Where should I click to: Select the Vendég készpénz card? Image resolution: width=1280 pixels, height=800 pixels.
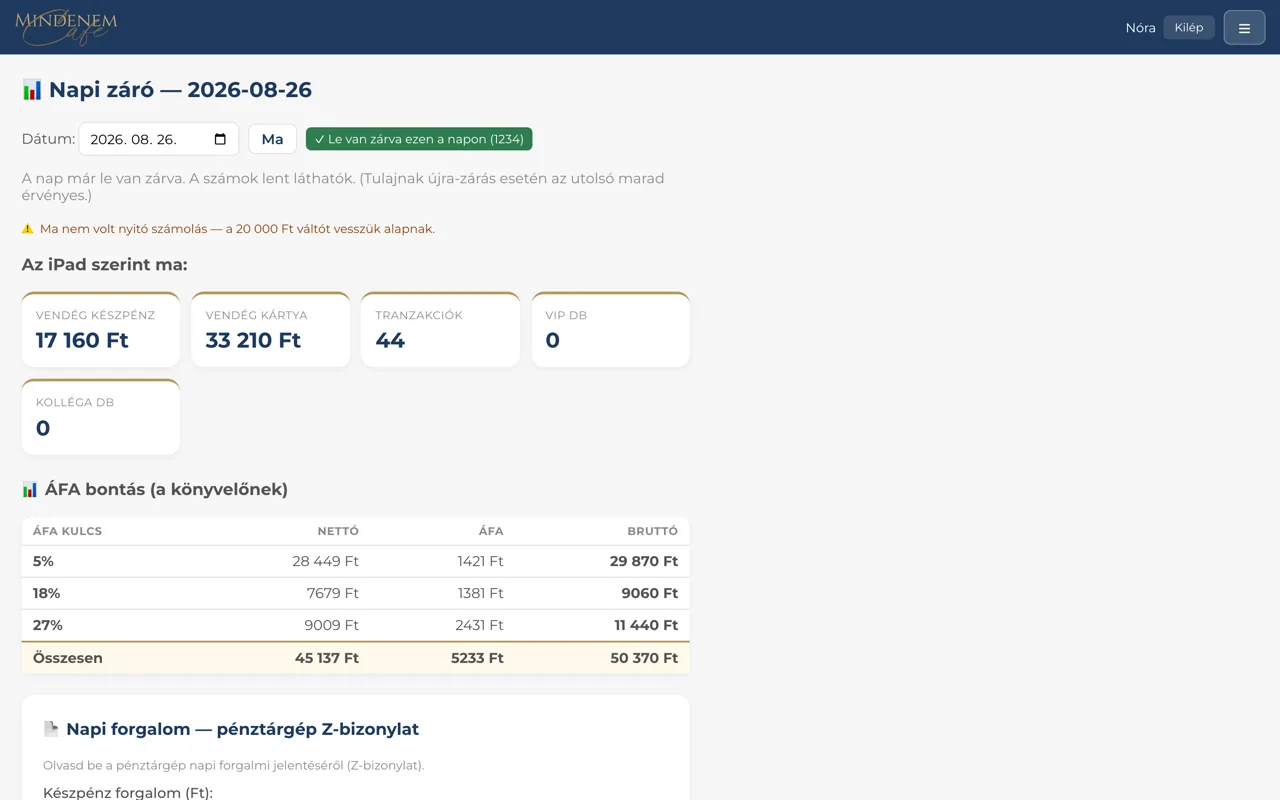101,329
